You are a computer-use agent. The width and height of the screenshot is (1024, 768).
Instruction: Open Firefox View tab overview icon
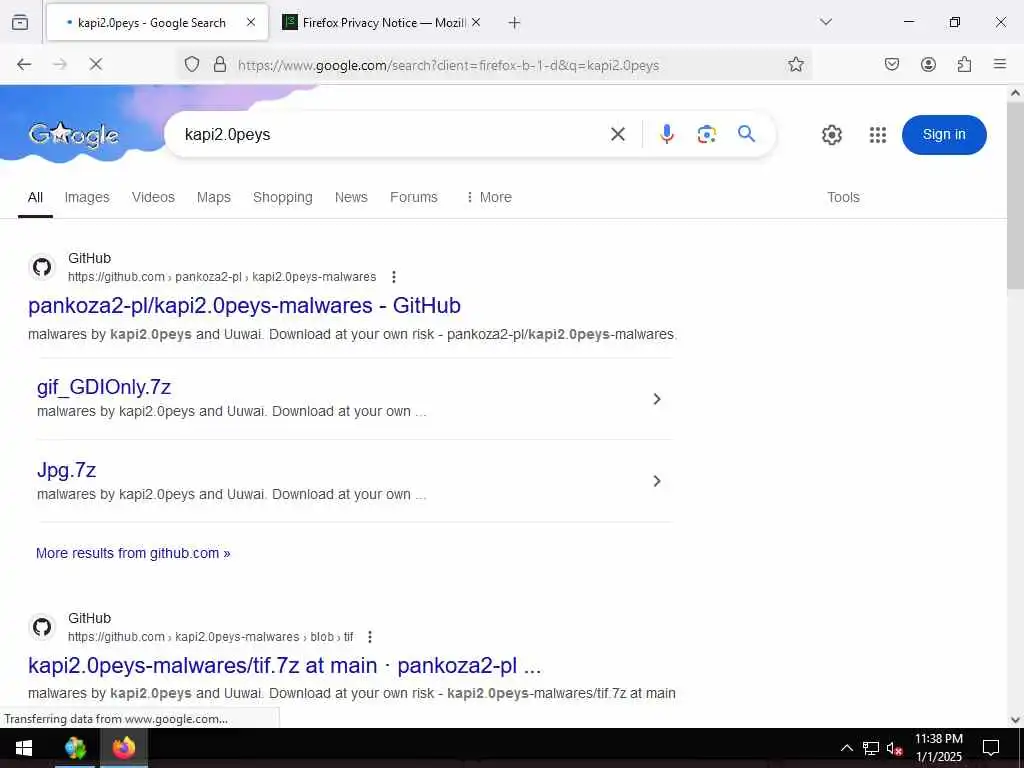tap(20, 22)
